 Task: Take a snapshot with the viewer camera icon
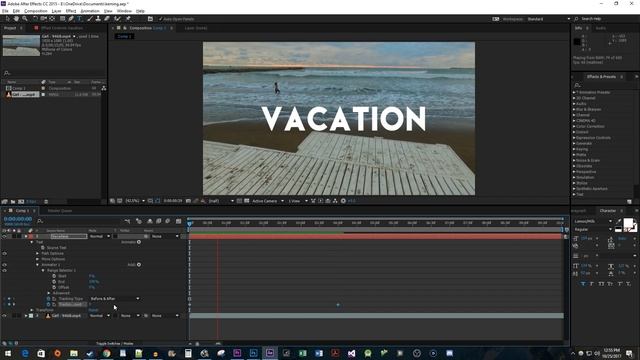pos(188,201)
